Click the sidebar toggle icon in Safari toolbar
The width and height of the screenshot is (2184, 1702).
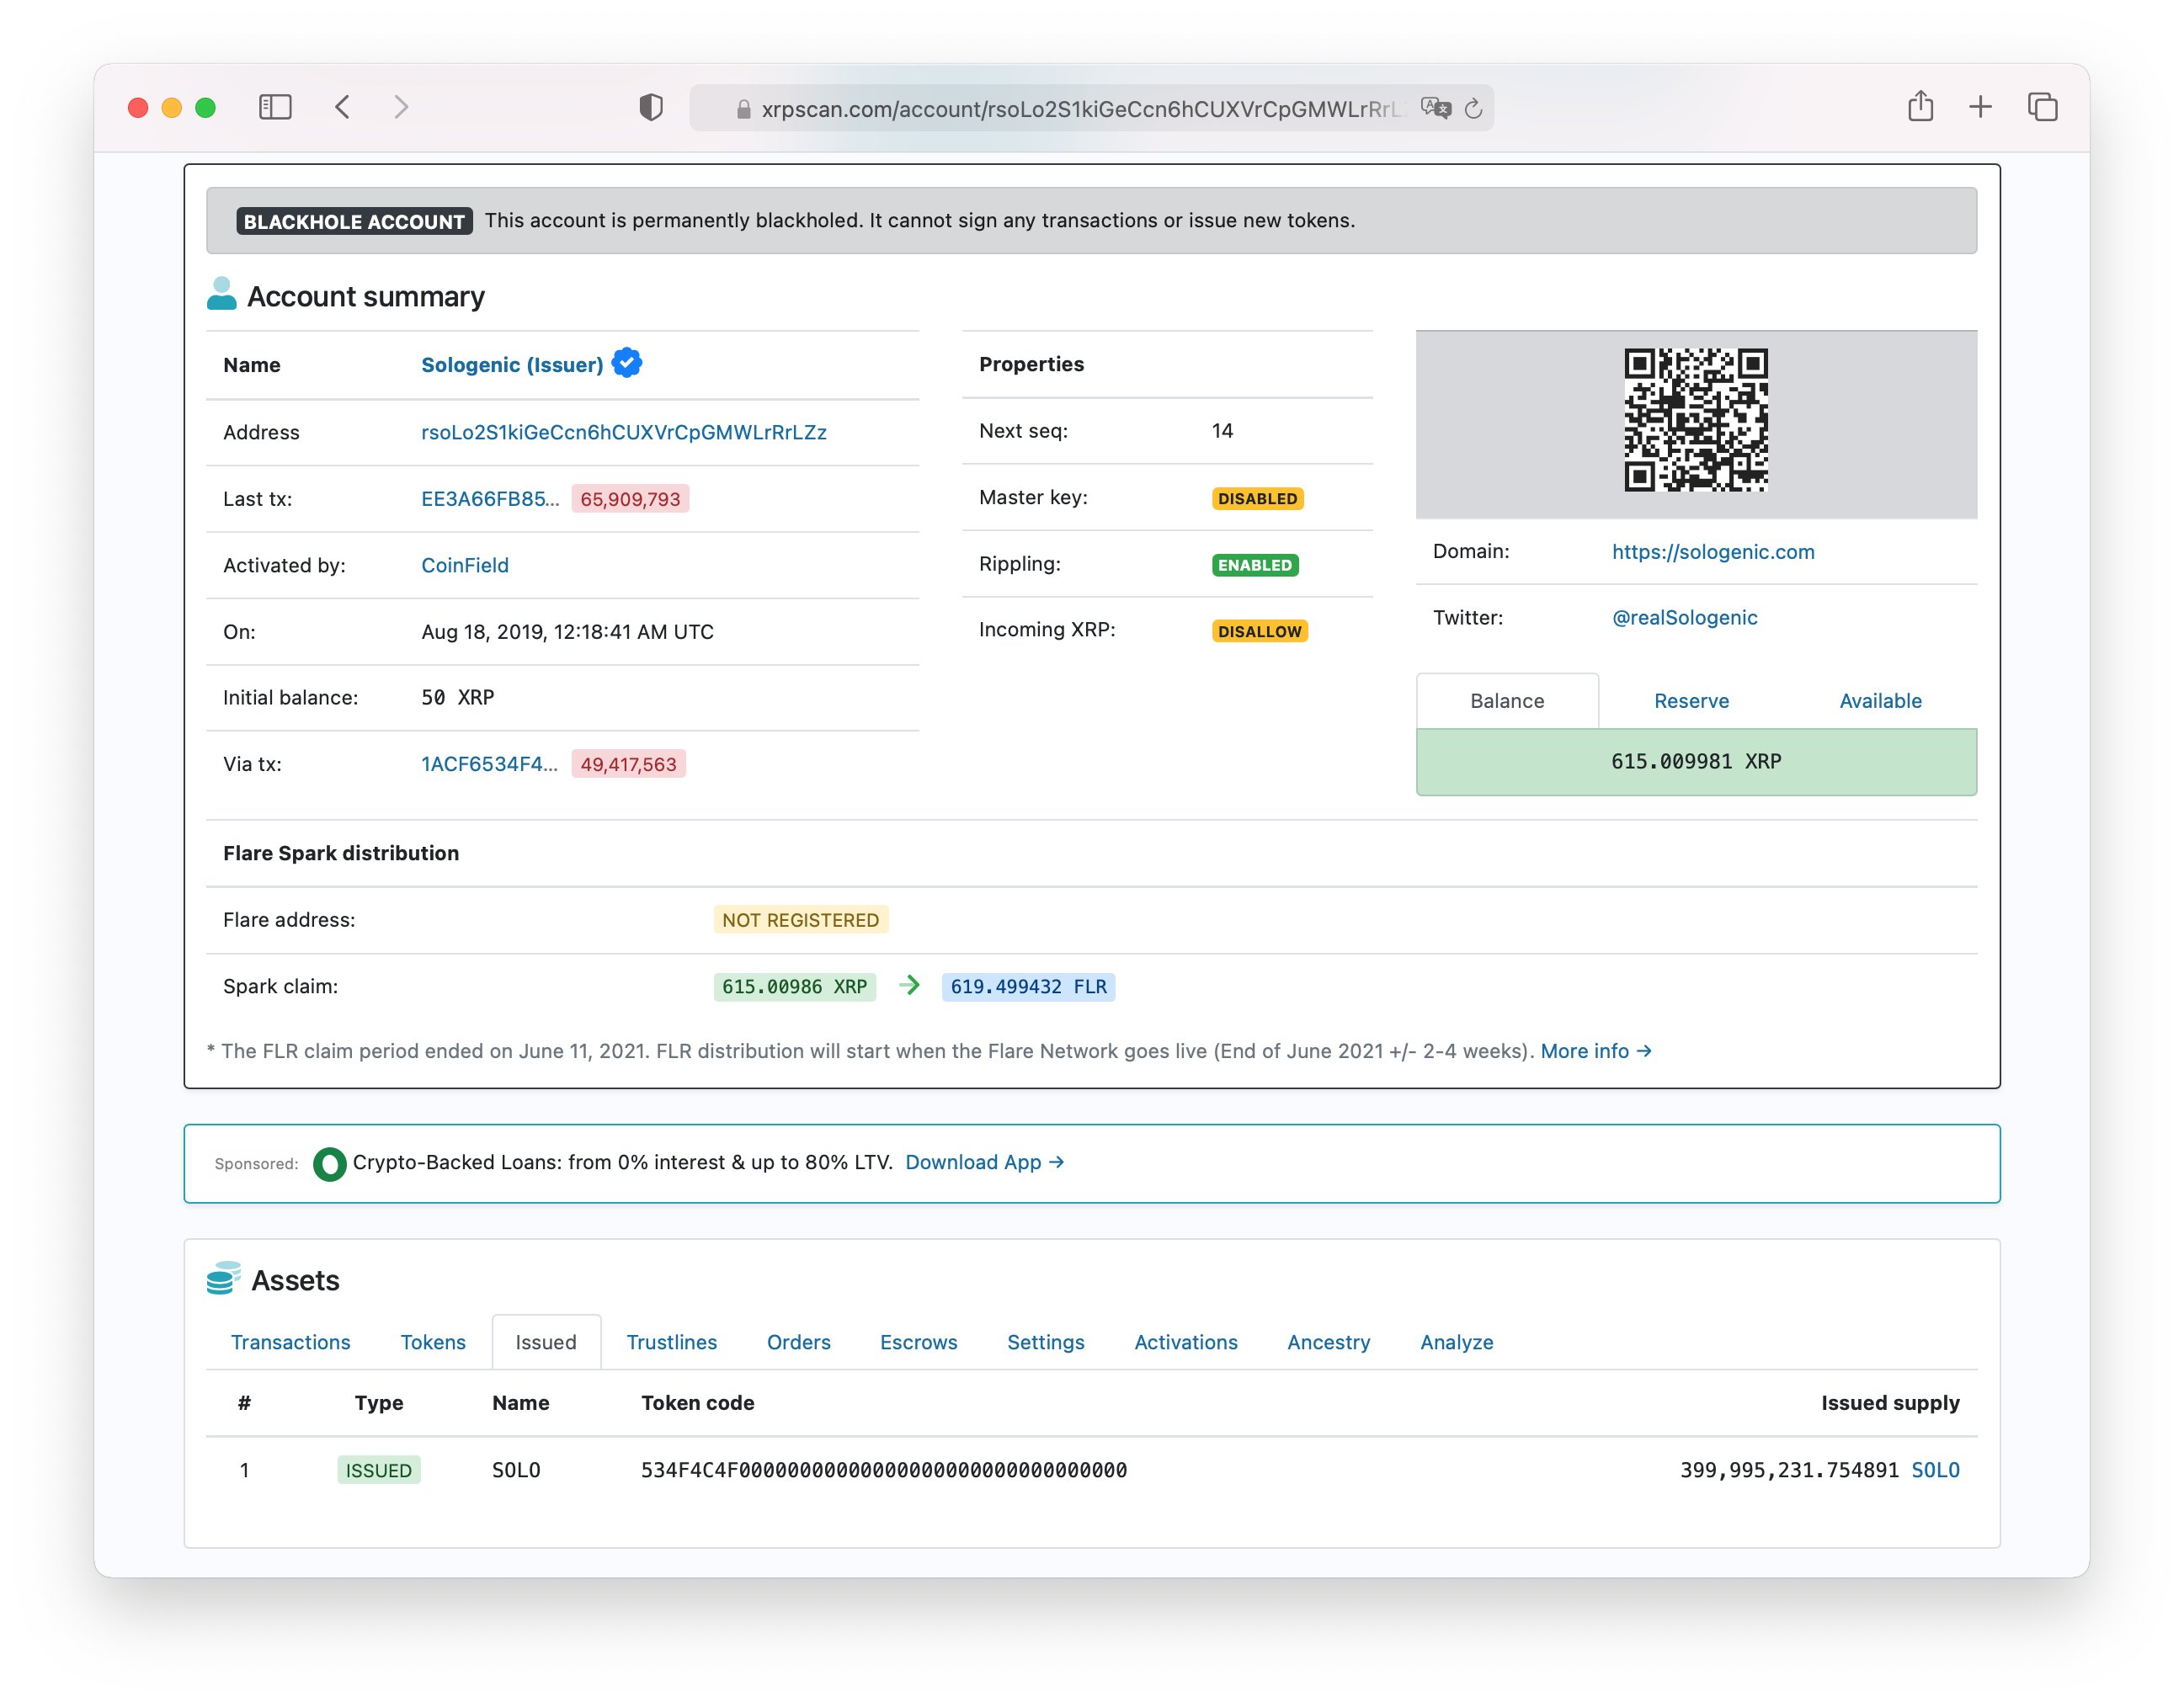tap(277, 107)
